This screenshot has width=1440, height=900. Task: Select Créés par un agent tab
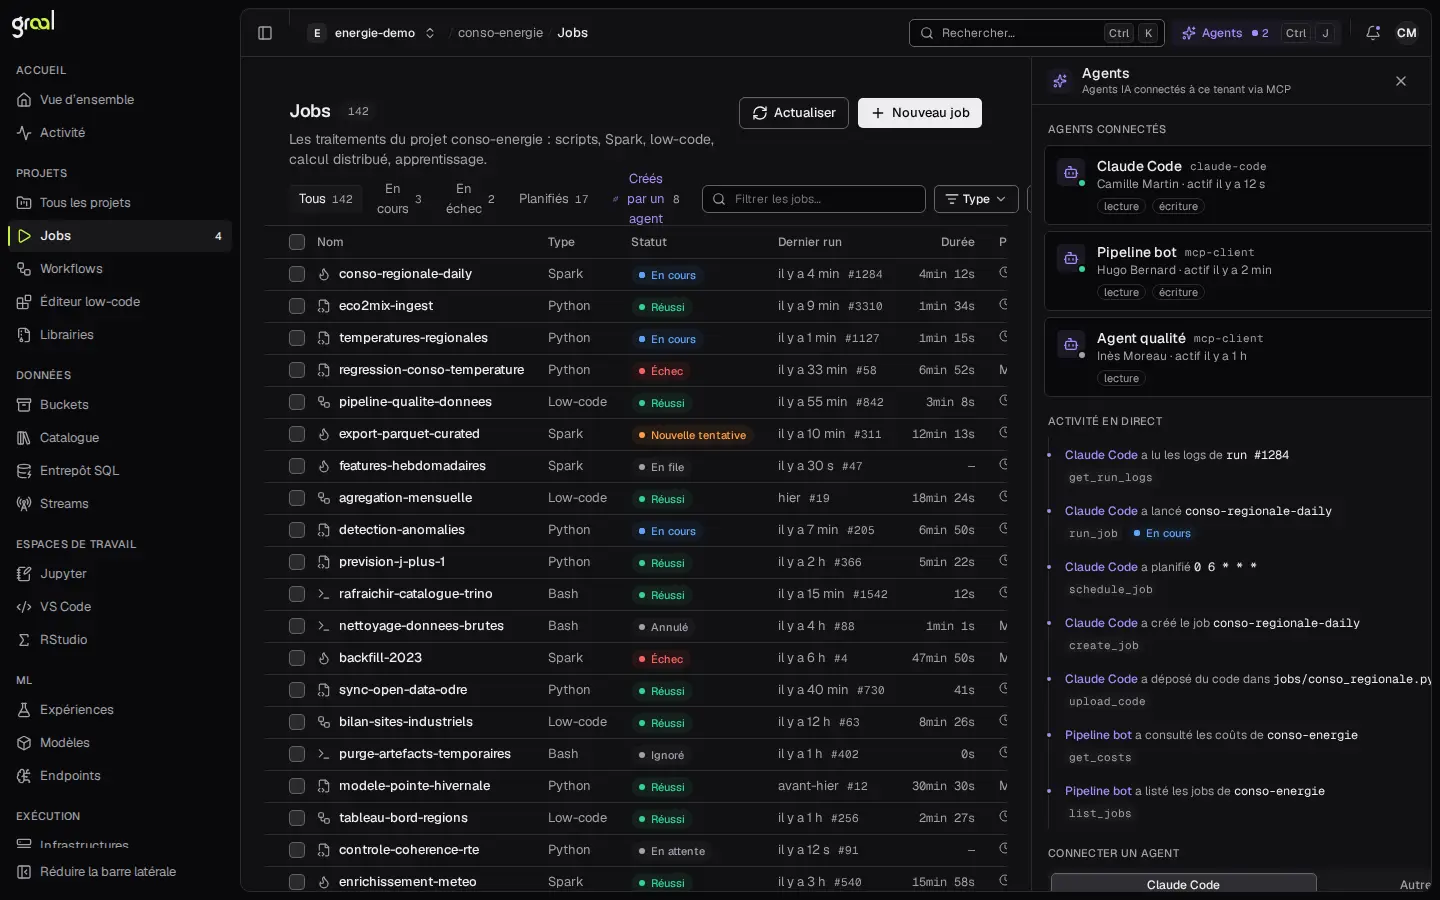coord(647,199)
